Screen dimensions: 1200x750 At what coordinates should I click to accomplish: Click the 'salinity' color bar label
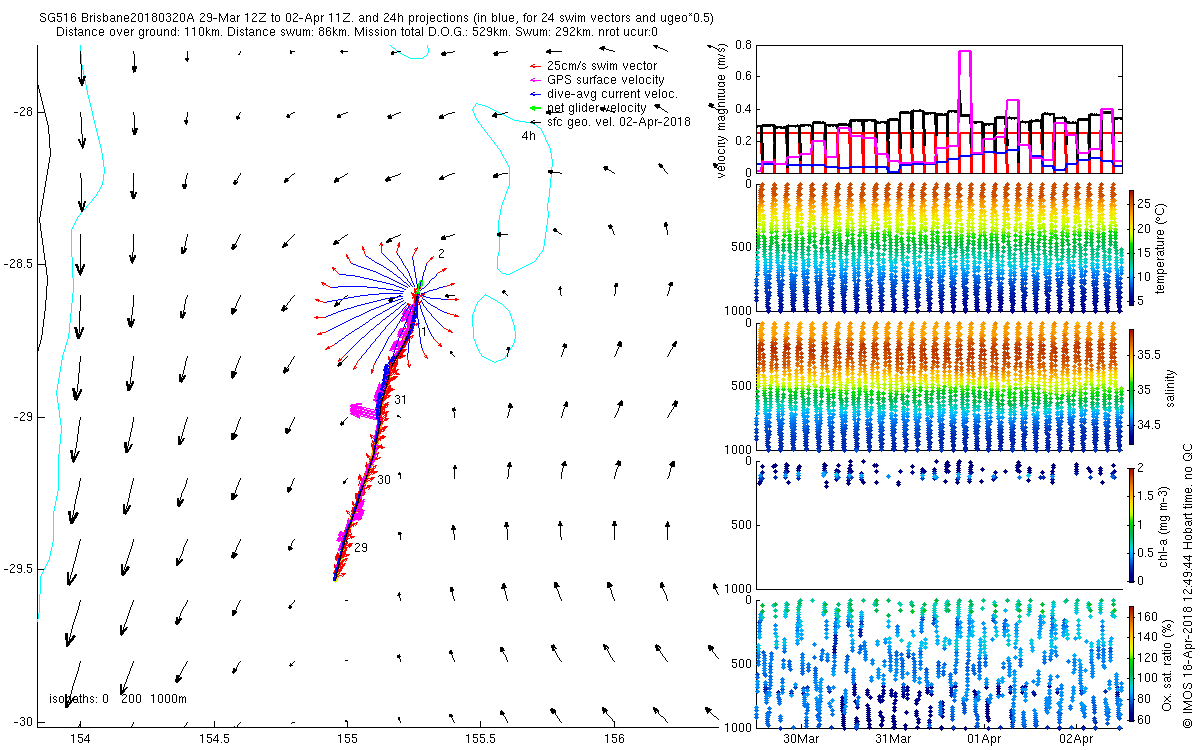[1169, 388]
